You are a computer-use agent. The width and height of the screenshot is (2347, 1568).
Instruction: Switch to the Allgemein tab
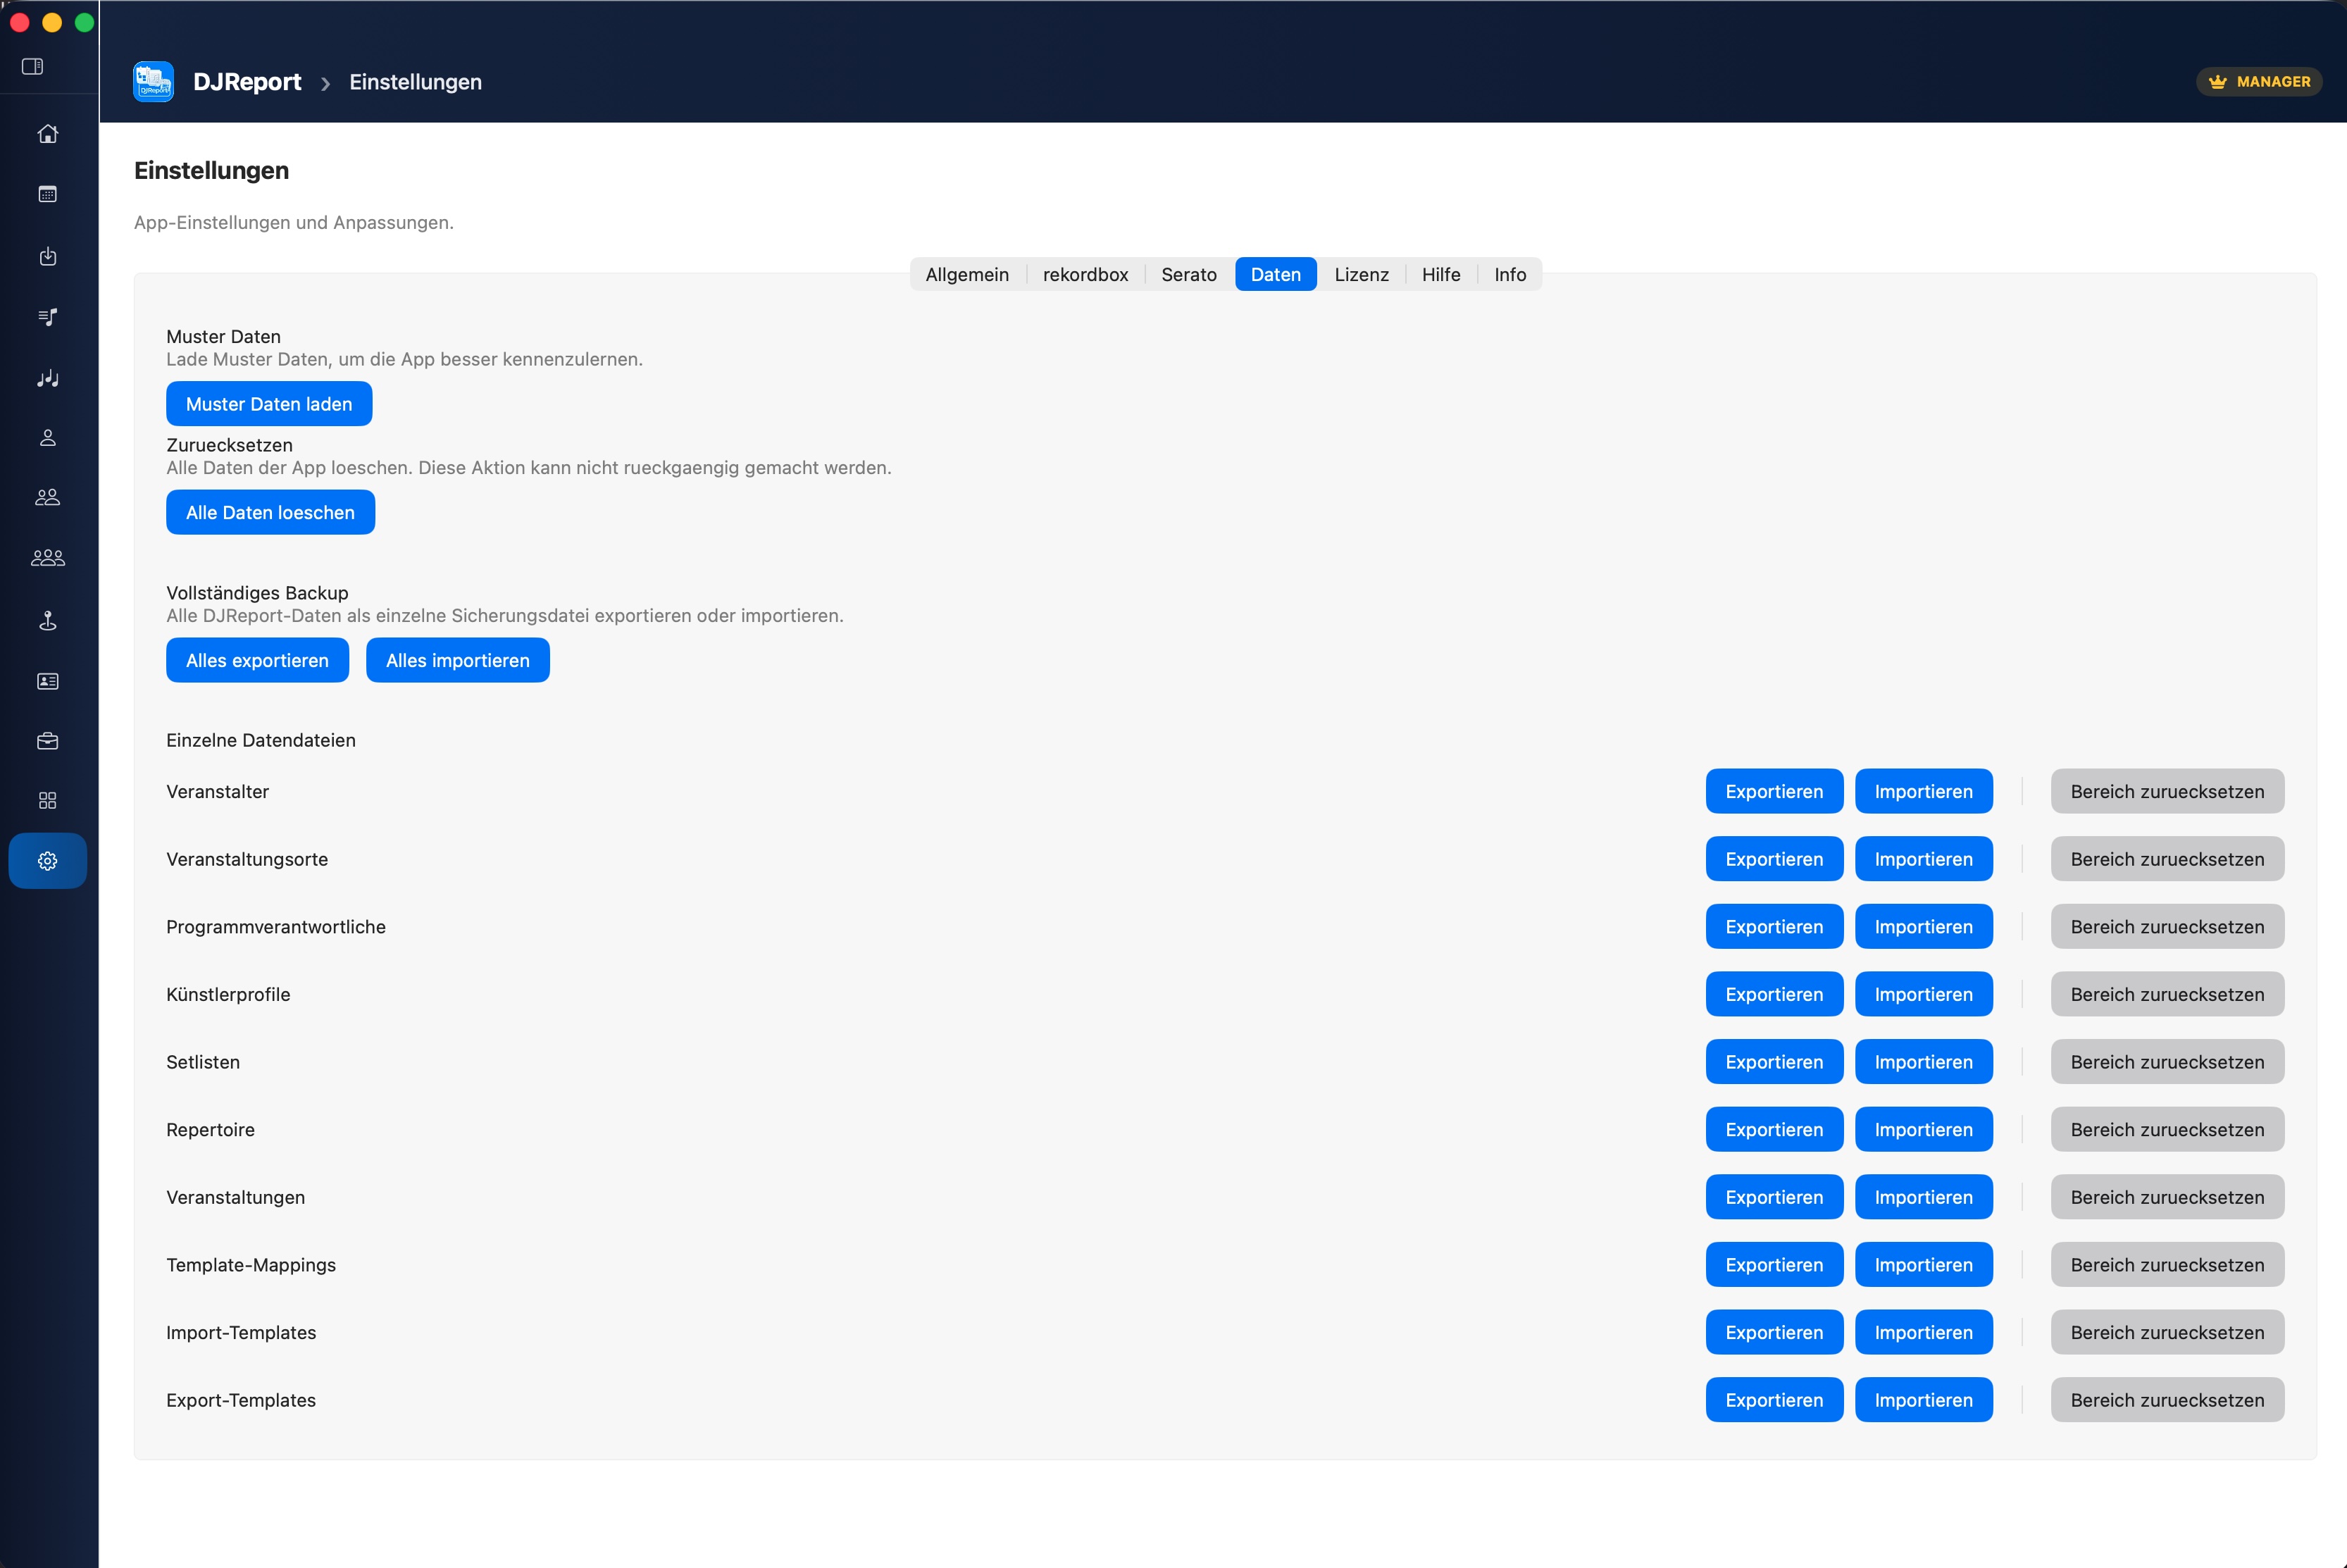(x=966, y=274)
